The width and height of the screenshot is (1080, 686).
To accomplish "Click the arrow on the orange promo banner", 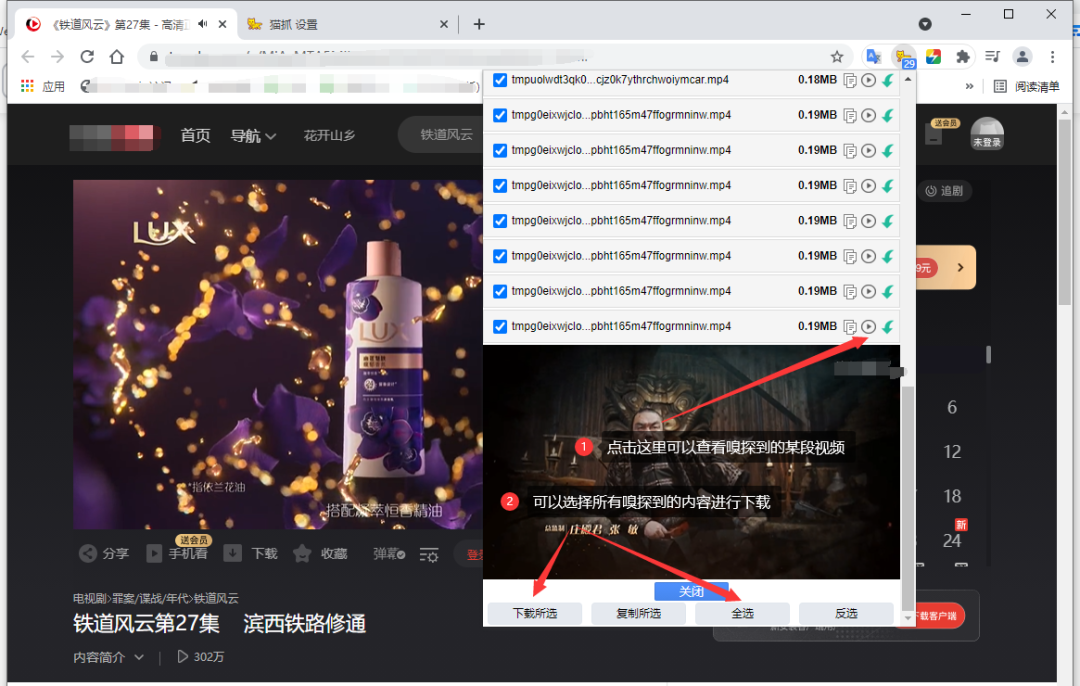I will point(960,267).
